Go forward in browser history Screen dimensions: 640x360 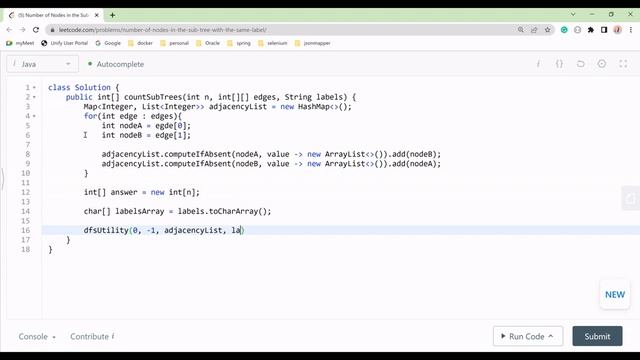click(x=22, y=30)
